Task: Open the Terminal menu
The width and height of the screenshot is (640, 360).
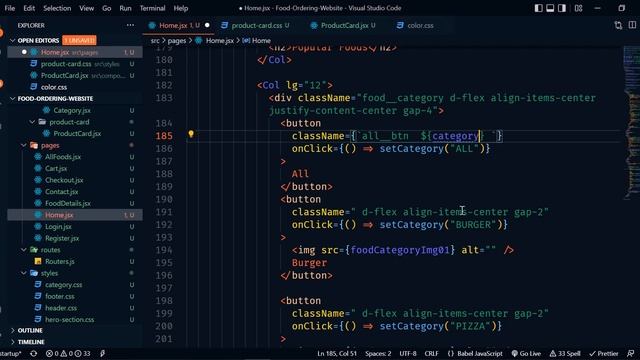Action: click(152, 8)
